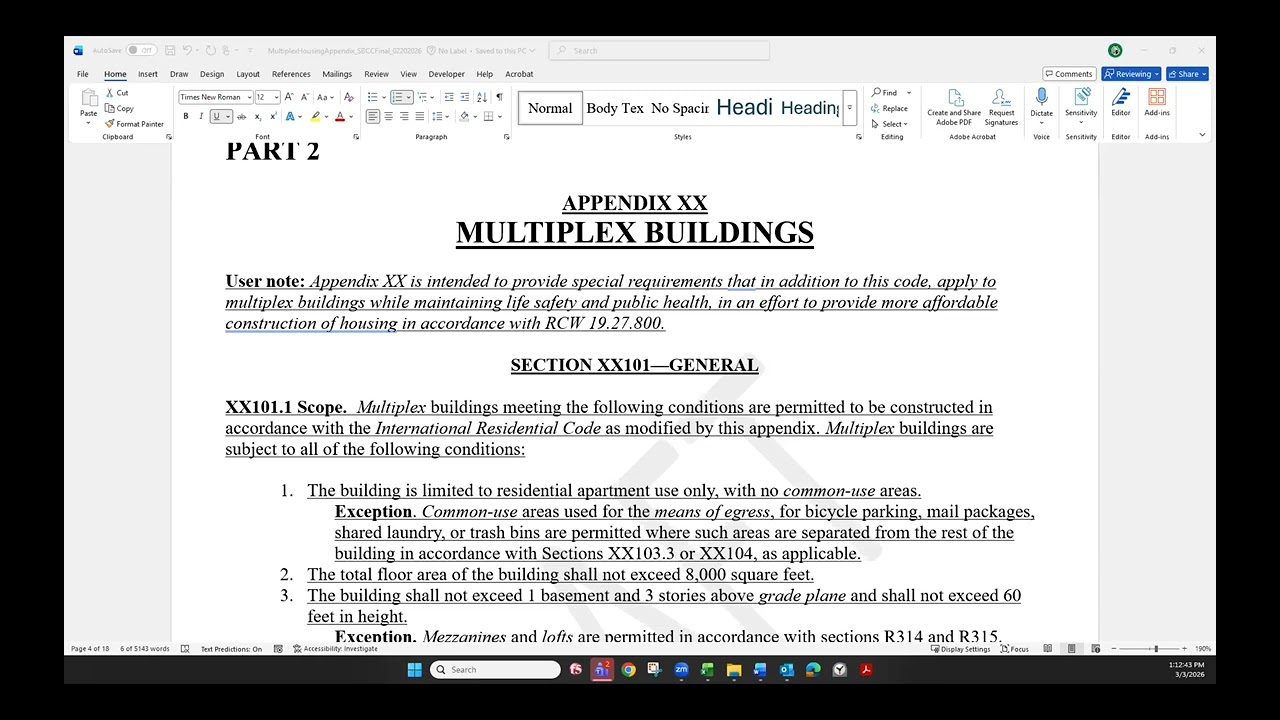Screen dimensions: 1280x720
Task: Click the Redo arrow in title bar
Action: tap(211, 50)
